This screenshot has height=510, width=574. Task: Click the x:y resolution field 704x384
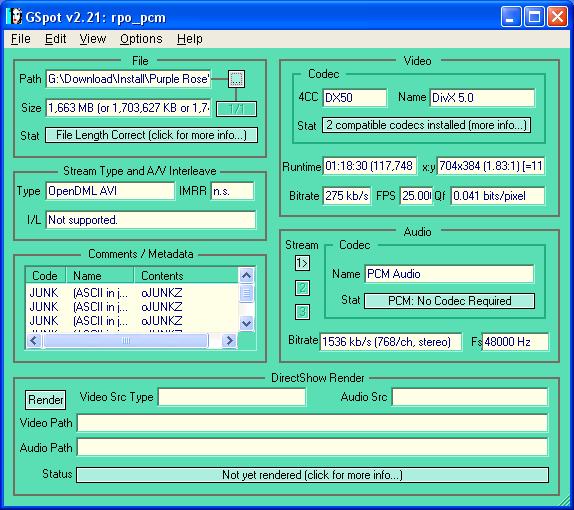pos(491,166)
